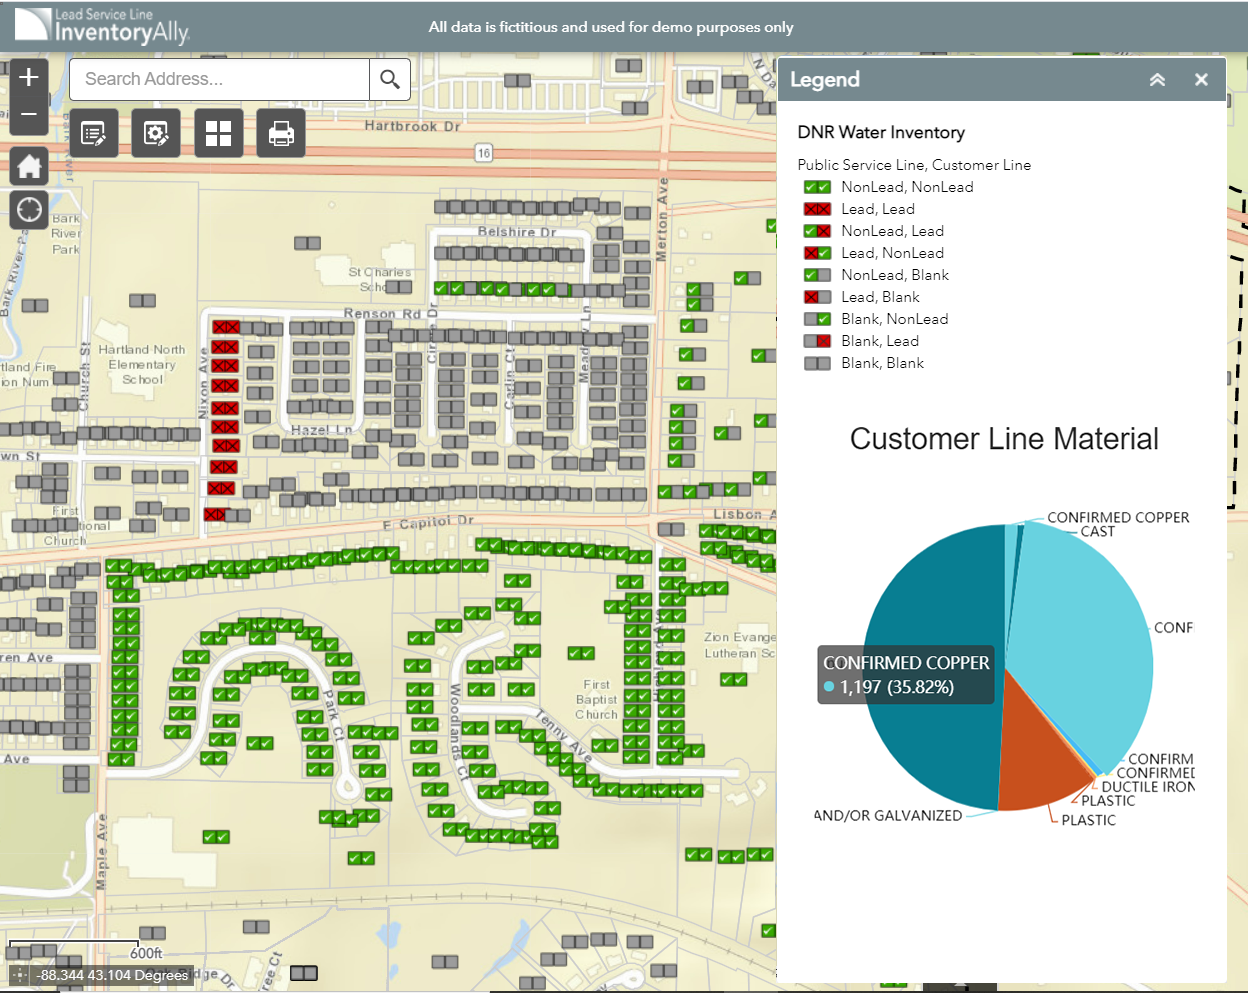The width and height of the screenshot is (1248, 993).
Task: Click the "-88.344 43.104 Degrees" coordinate readout
Action: 113,975
